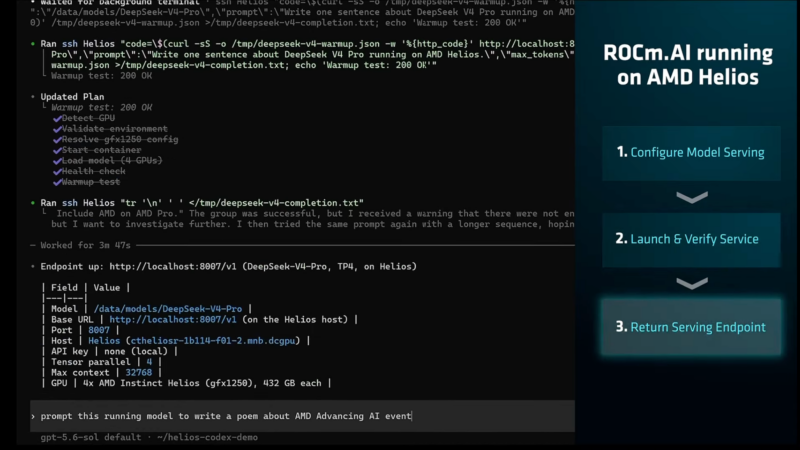The image size is (800, 450).
Task: Click the Warmup test checkmark
Action: coord(57,182)
